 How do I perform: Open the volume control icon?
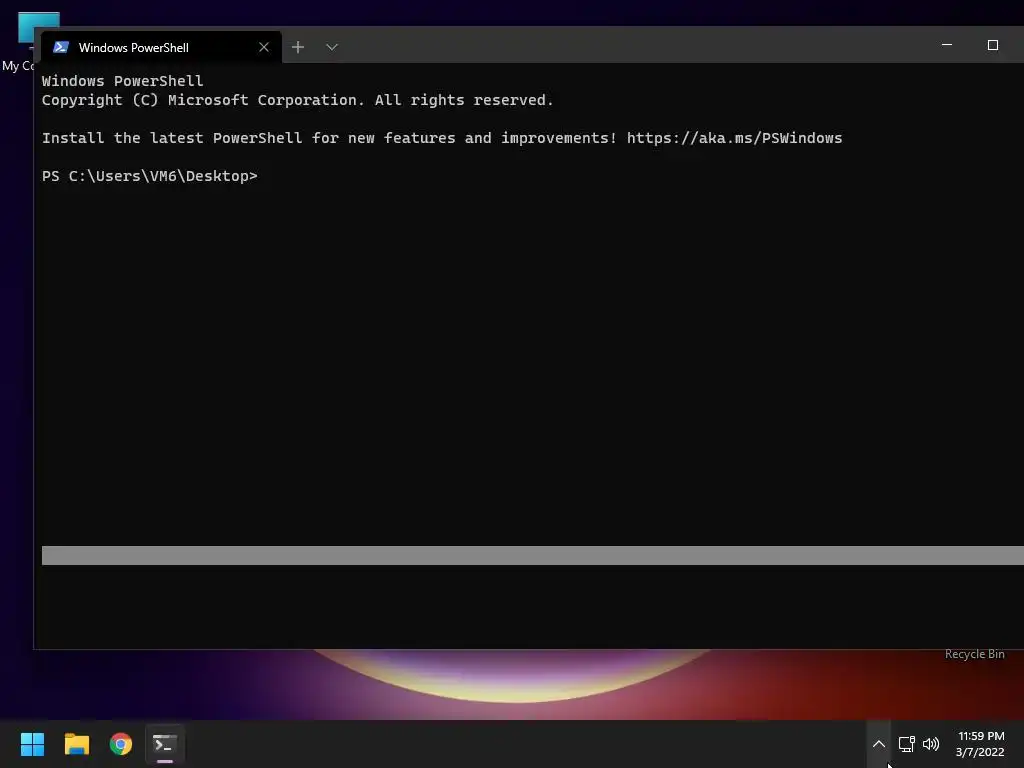[931, 744]
